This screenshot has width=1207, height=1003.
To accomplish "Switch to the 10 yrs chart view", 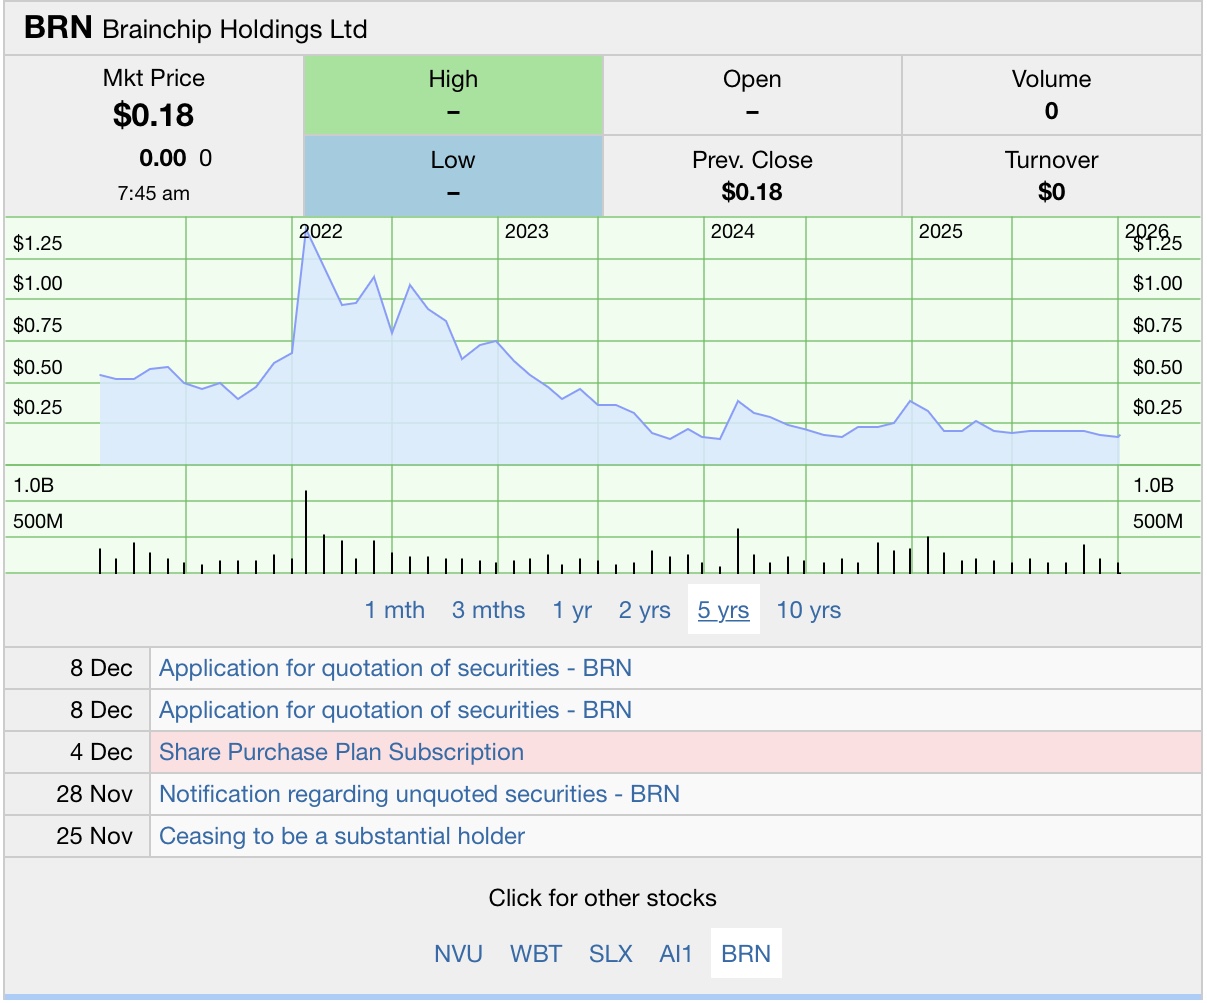I will click(x=808, y=610).
